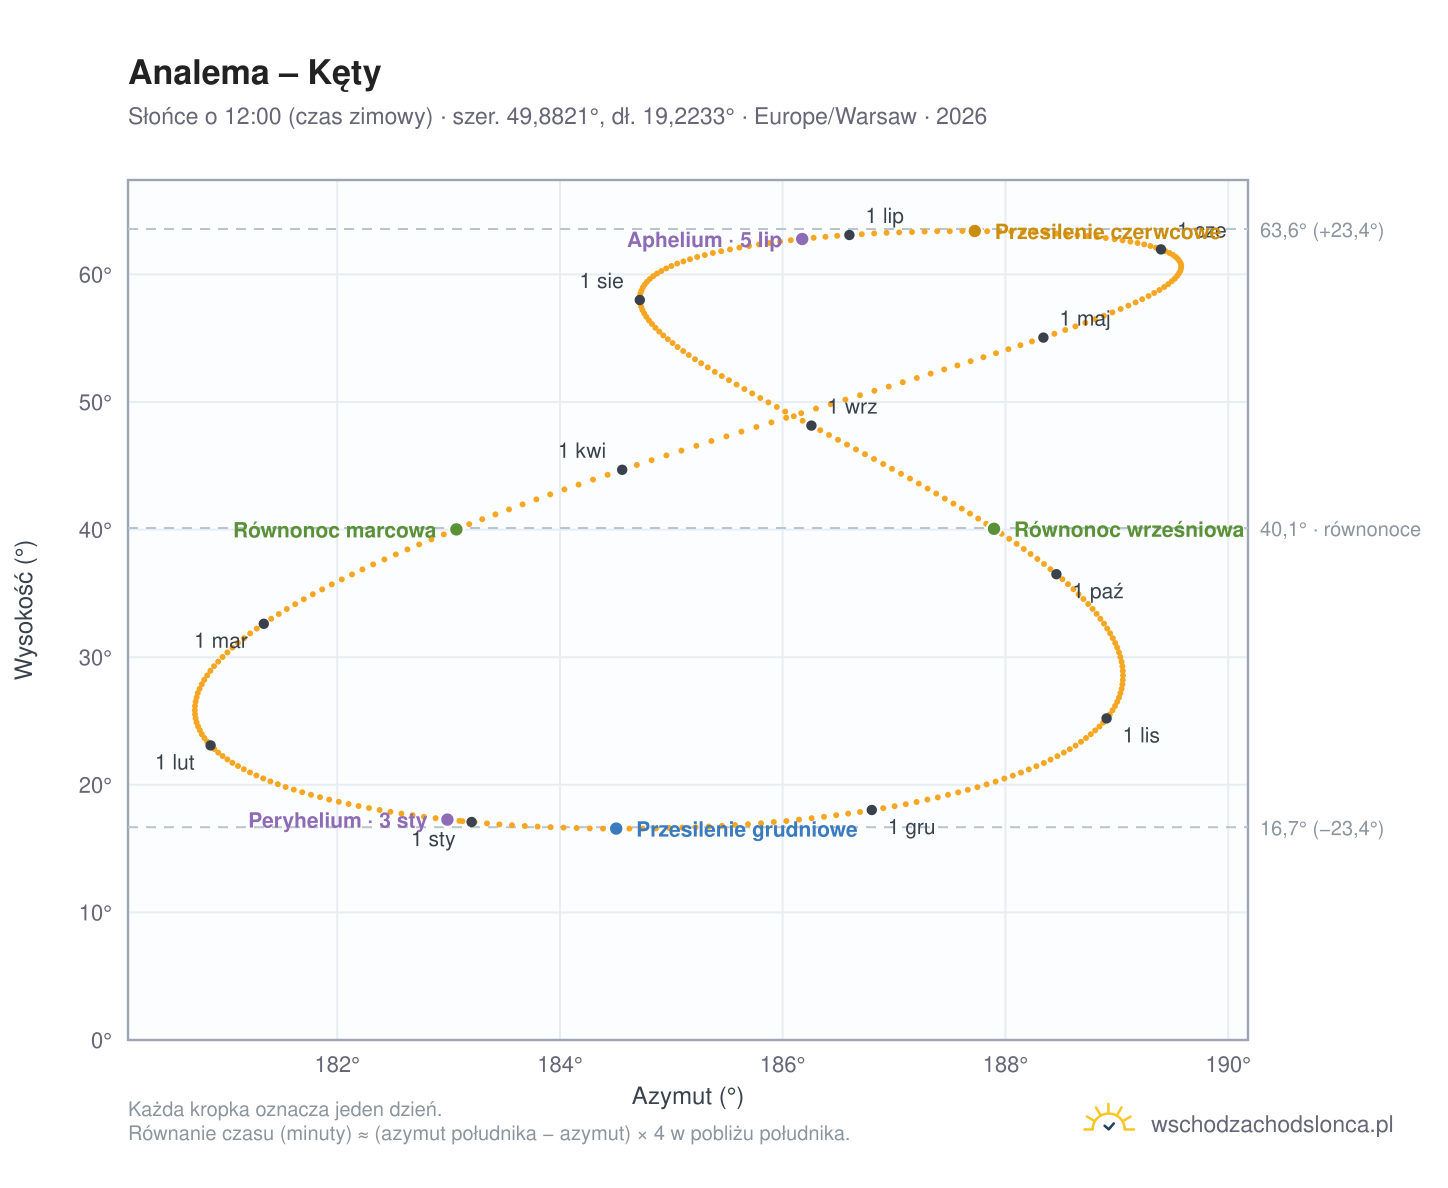
Task: Click the 1 lis data point
Action: pyautogui.click(x=1106, y=718)
